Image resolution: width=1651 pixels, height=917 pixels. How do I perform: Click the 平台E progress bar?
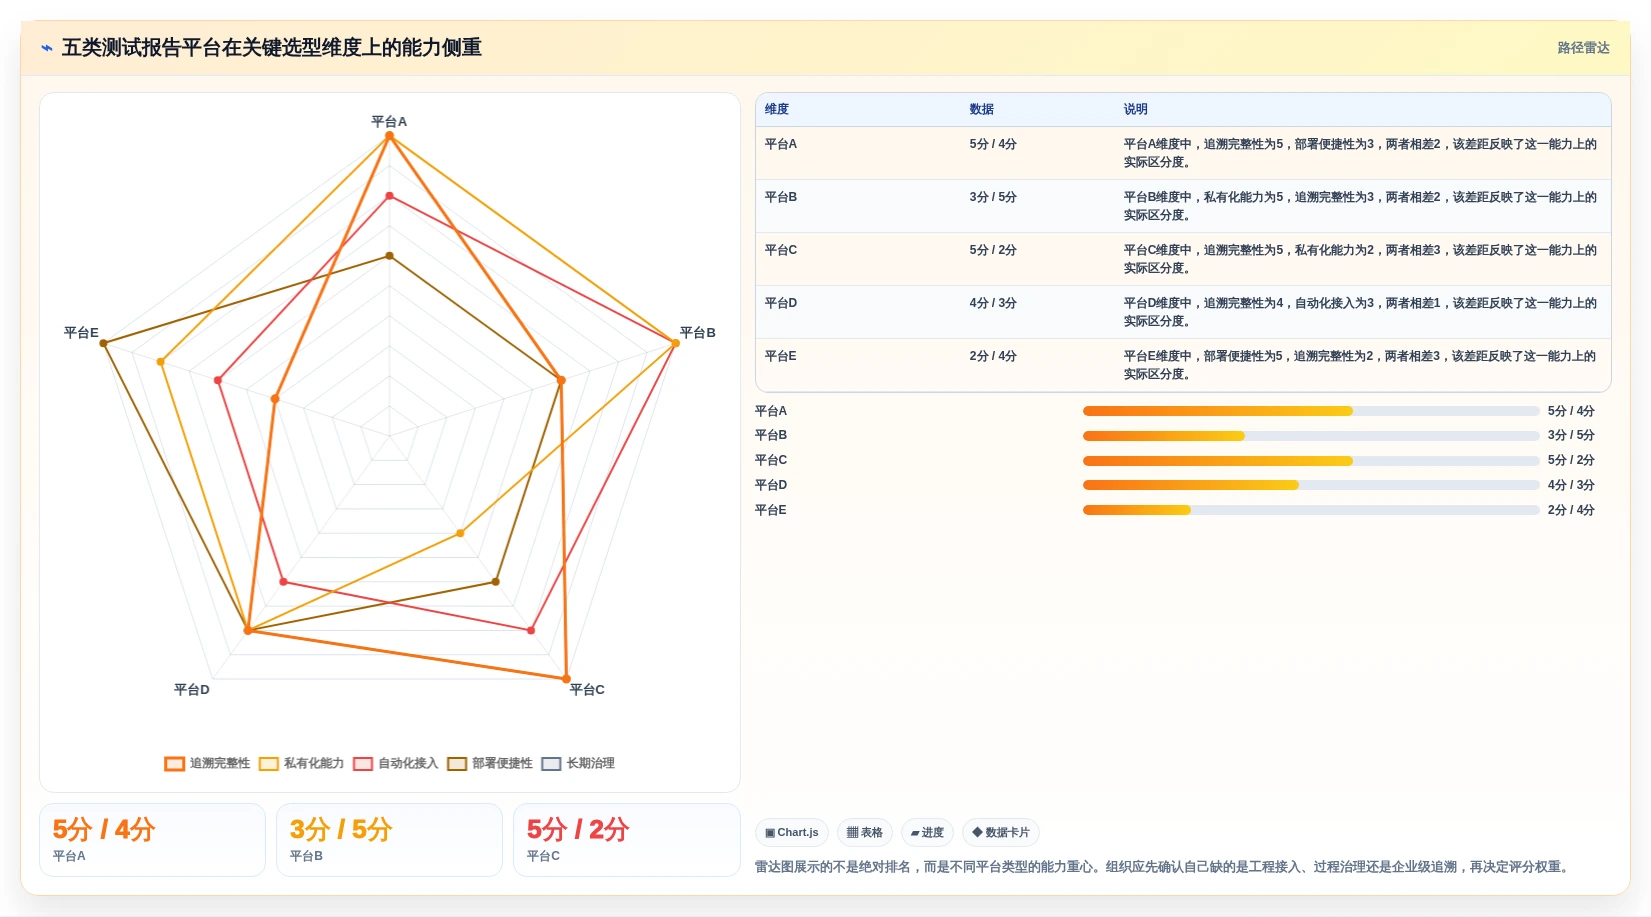(x=1311, y=510)
